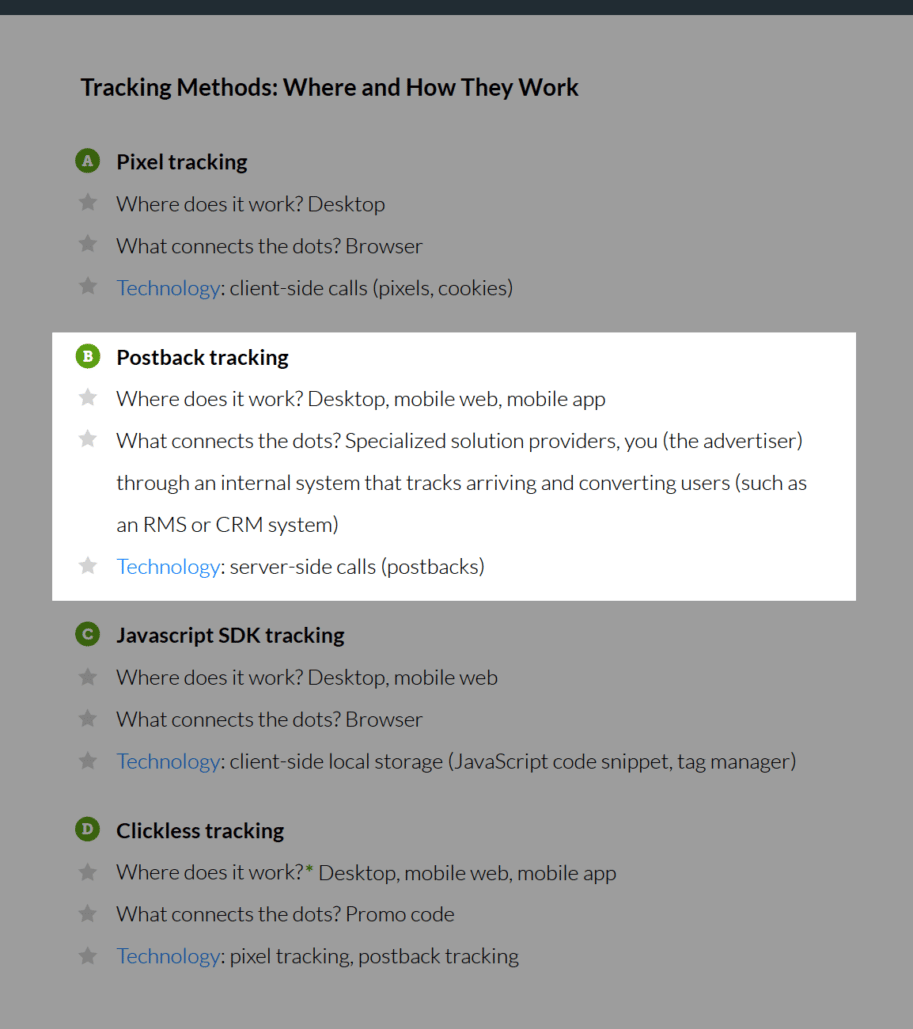This screenshot has height=1029, width=913.
Task: Click star beside Pixel tracking's Desktop line
Action: pos(88,203)
